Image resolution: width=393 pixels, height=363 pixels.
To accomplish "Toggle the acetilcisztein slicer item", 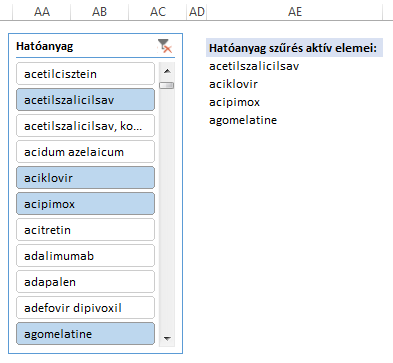I will click(x=85, y=74).
